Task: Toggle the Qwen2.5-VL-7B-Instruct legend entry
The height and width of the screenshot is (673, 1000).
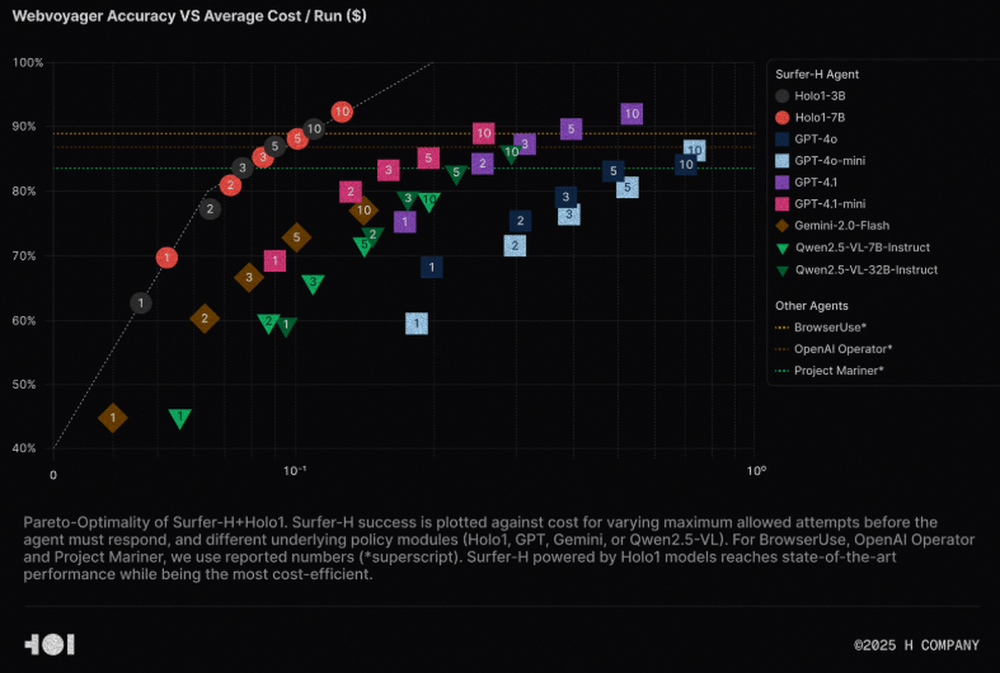Action: point(852,248)
